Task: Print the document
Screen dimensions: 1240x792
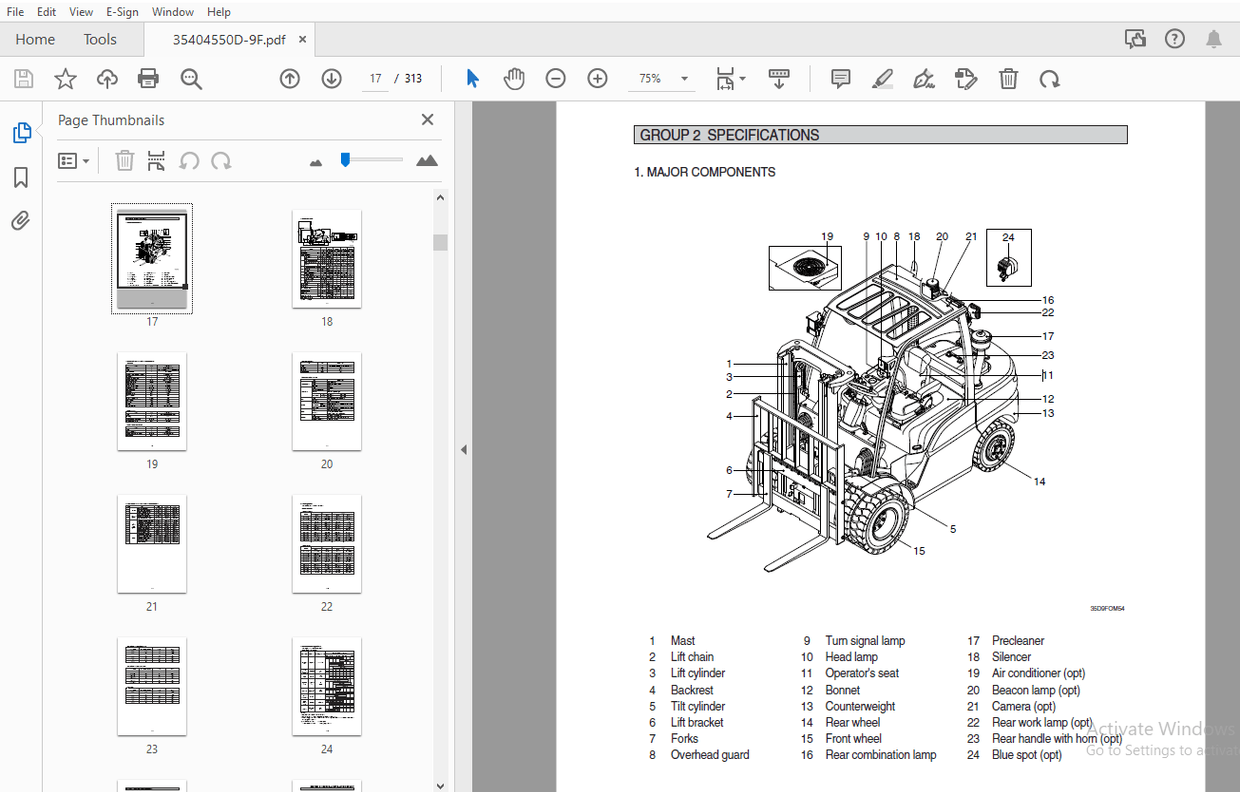Action: point(148,78)
